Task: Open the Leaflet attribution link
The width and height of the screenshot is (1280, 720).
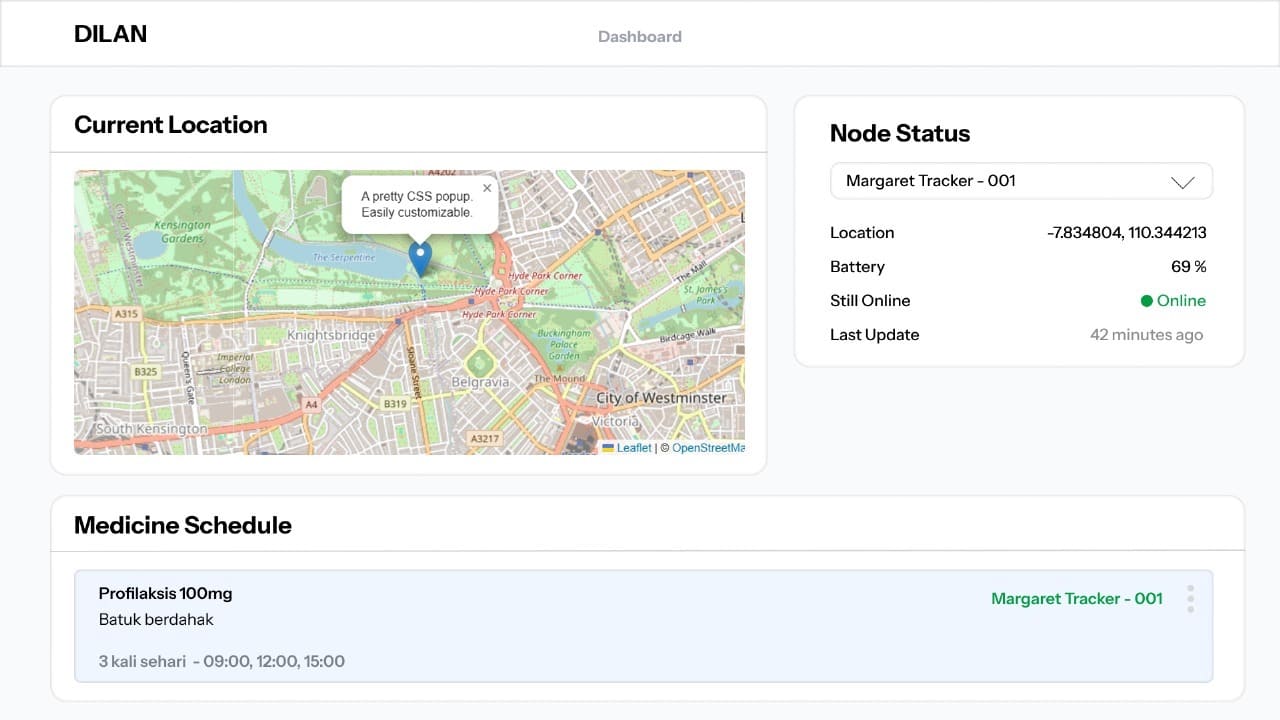Action: click(634, 448)
